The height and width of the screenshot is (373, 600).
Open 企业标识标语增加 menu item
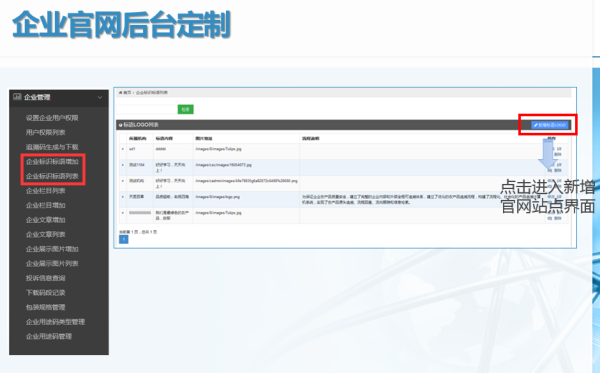pyautogui.click(x=52, y=161)
